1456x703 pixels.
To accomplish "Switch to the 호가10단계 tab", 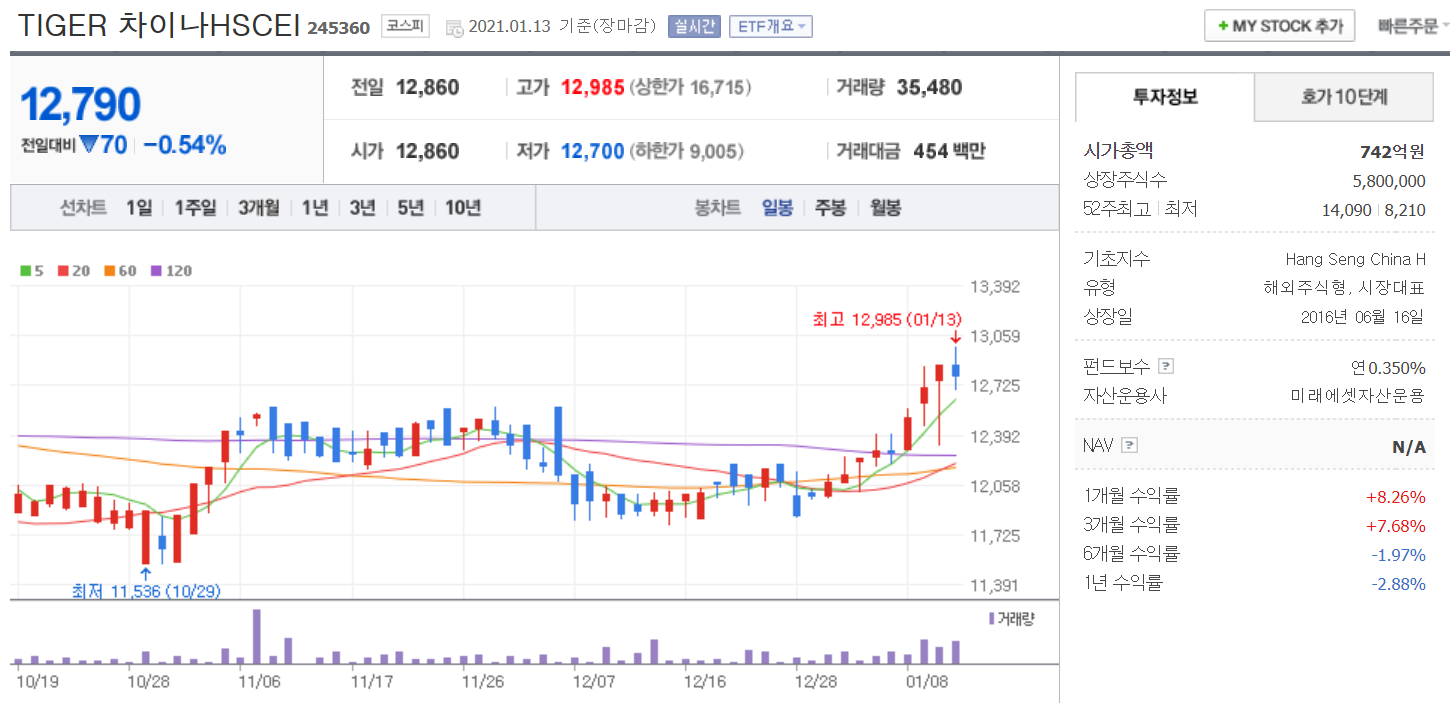I will 1344,97.
